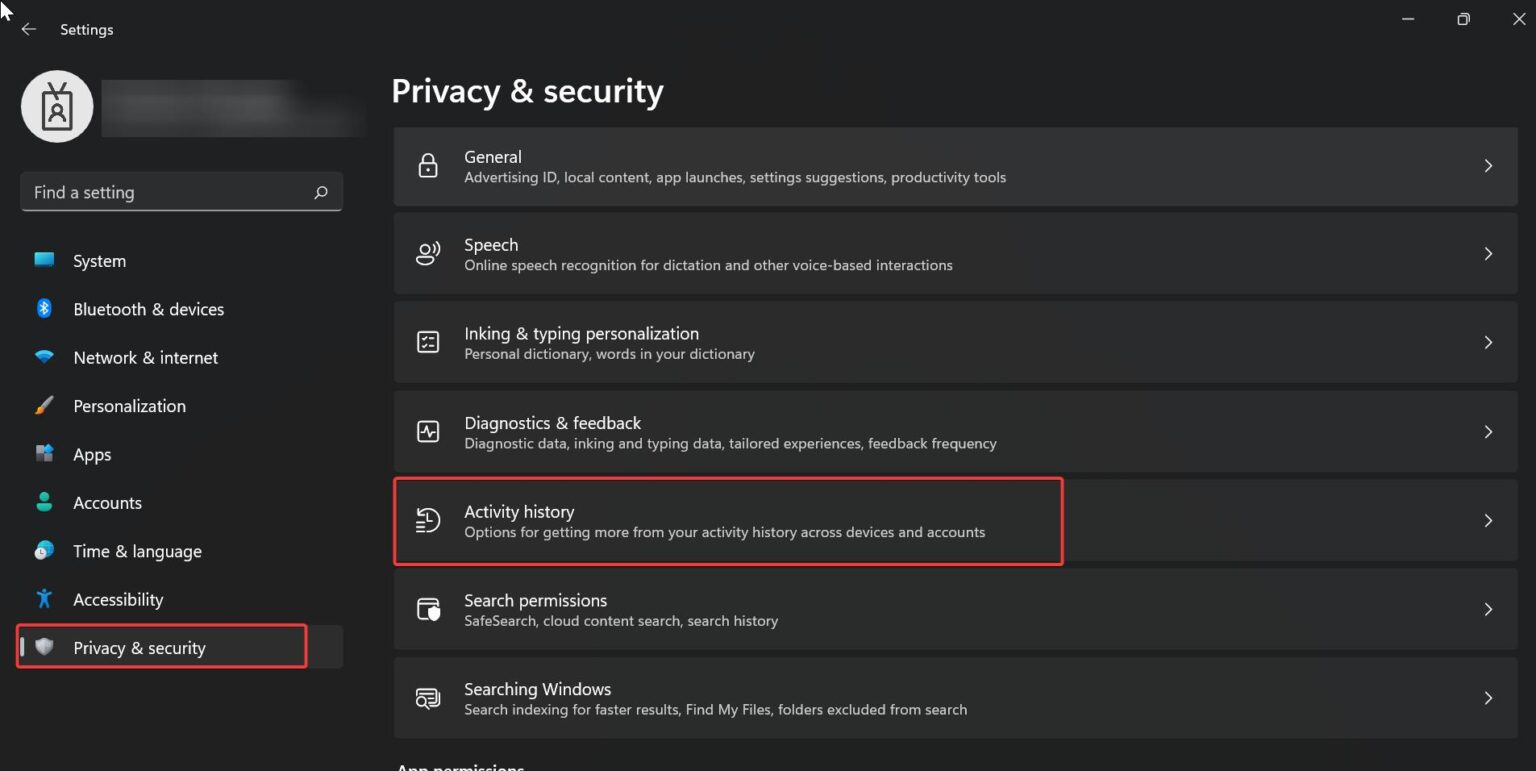Screen dimensions: 1536x771
Task: Open Search permissions via its chevron
Action: pyautogui.click(x=1488, y=609)
